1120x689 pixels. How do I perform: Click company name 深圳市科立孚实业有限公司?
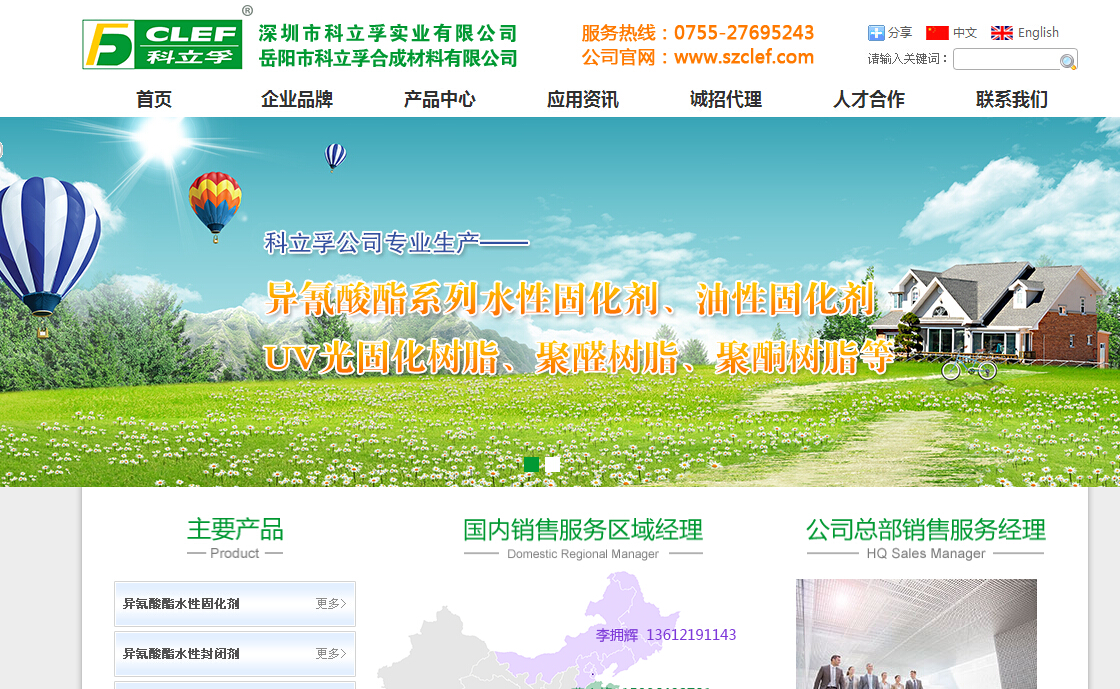click(x=388, y=34)
